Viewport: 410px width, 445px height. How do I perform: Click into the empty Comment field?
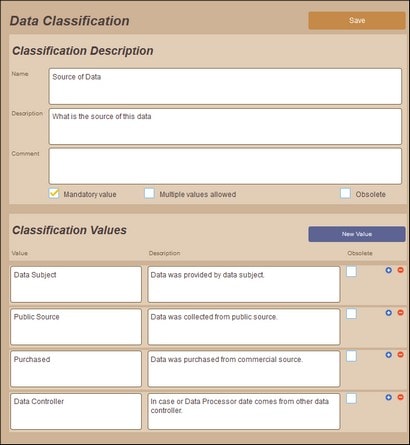click(x=225, y=166)
